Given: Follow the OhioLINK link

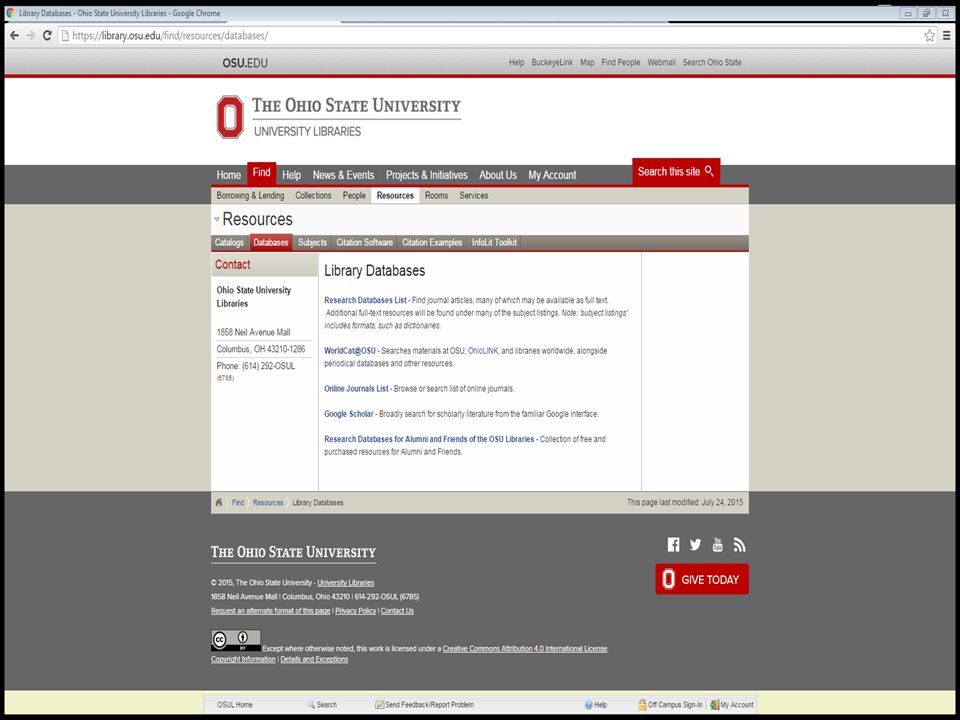Looking at the screenshot, I should point(483,351).
